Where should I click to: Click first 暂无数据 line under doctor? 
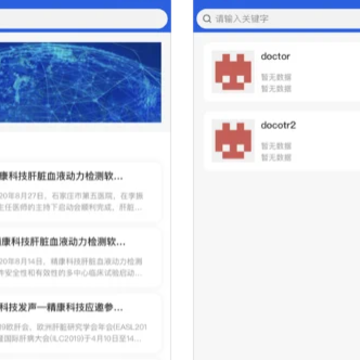point(276,77)
